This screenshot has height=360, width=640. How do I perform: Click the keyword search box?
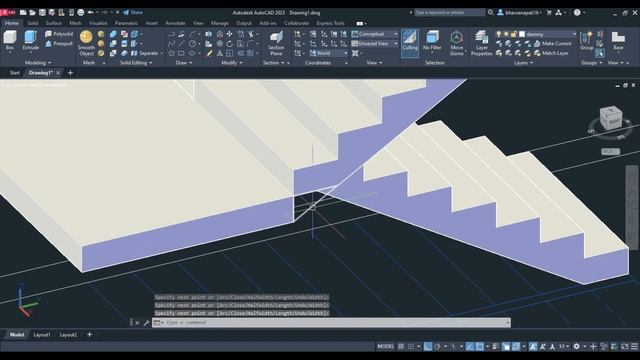click(x=449, y=13)
